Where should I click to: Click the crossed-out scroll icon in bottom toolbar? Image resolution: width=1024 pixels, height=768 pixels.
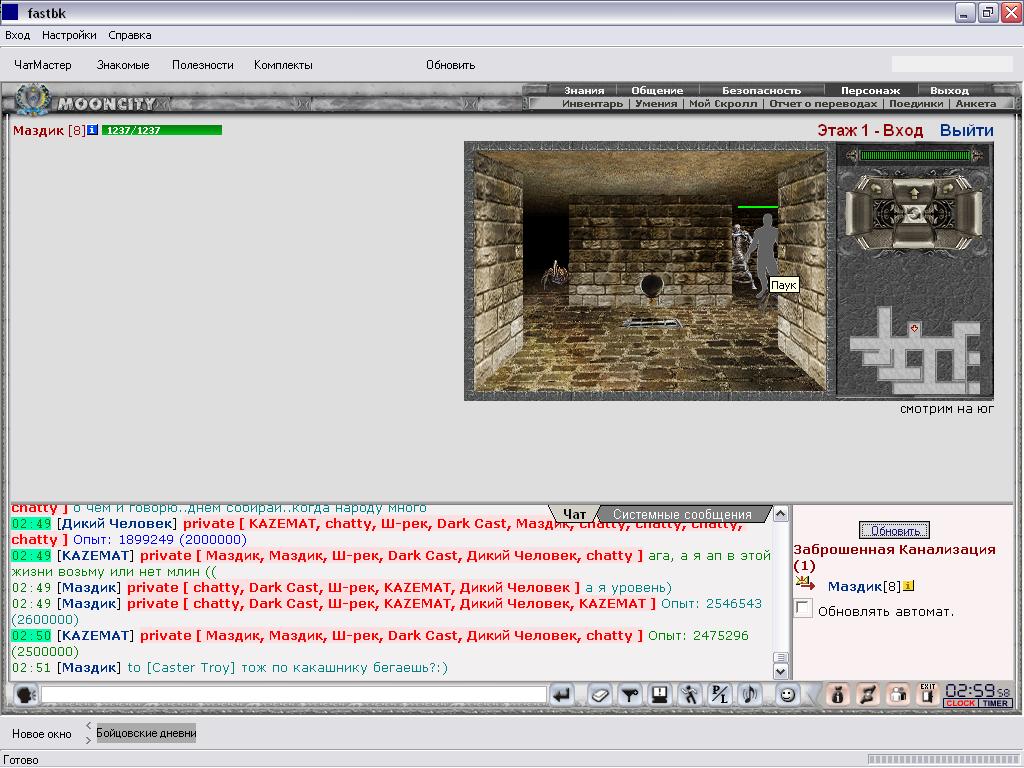point(867,695)
